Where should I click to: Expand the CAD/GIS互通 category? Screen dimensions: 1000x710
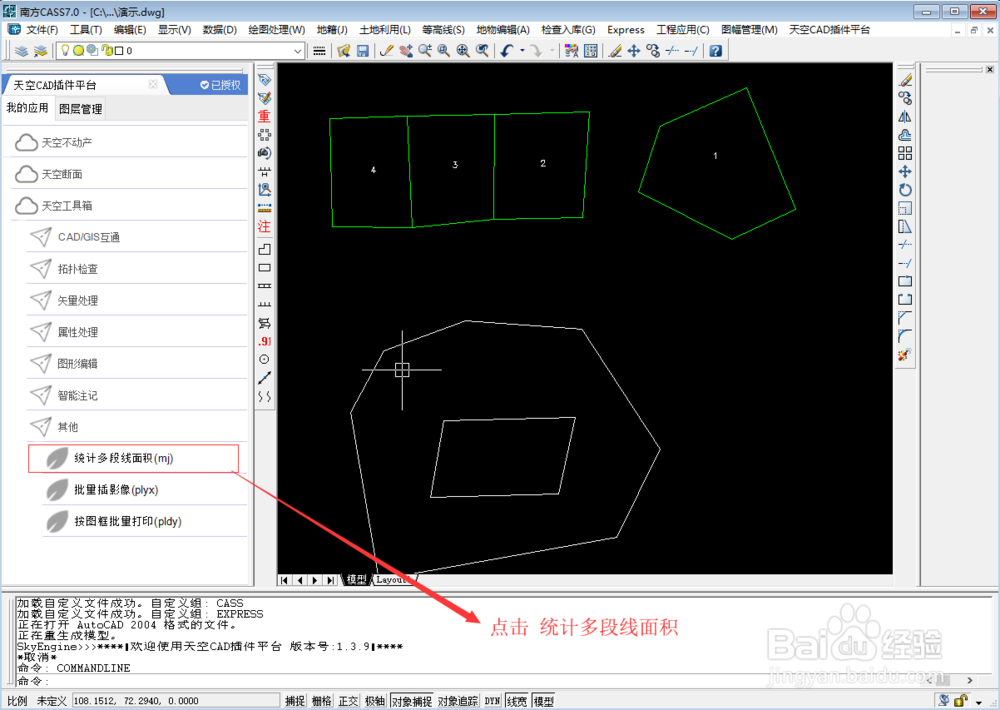pyautogui.click(x=136, y=237)
